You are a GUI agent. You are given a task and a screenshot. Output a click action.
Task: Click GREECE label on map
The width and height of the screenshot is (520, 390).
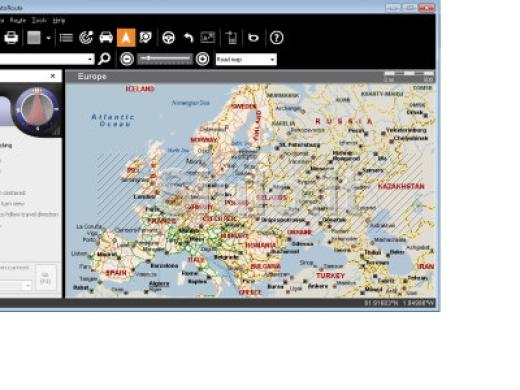[250, 292]
